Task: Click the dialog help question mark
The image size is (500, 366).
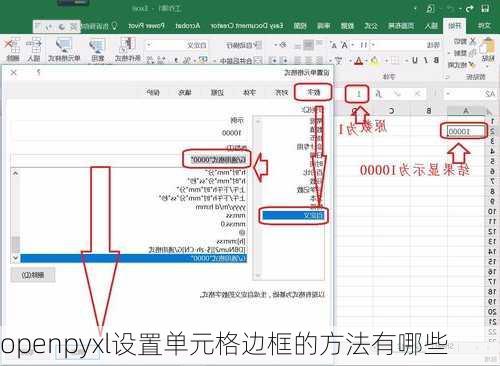Action: (39, 72)
